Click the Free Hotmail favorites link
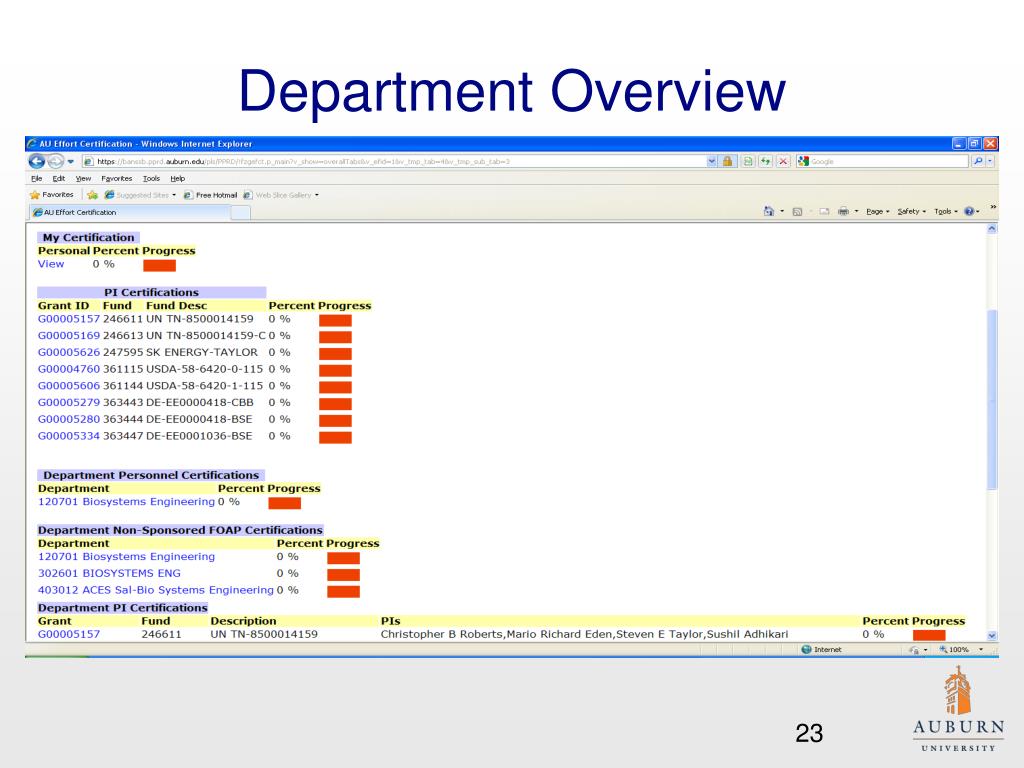The width and height of the screenshot is (1024, 768). click(210, 195)
